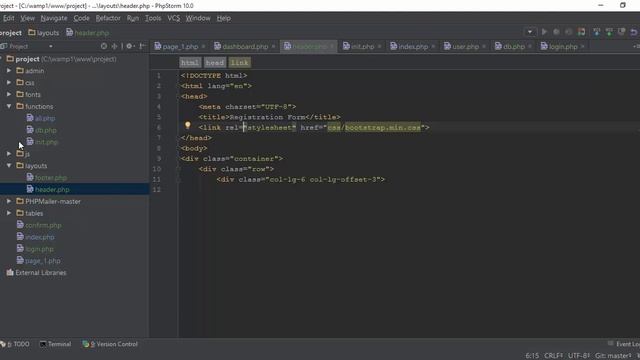Click the lightbulb intention icon on line 6

(x=187, y=126)
